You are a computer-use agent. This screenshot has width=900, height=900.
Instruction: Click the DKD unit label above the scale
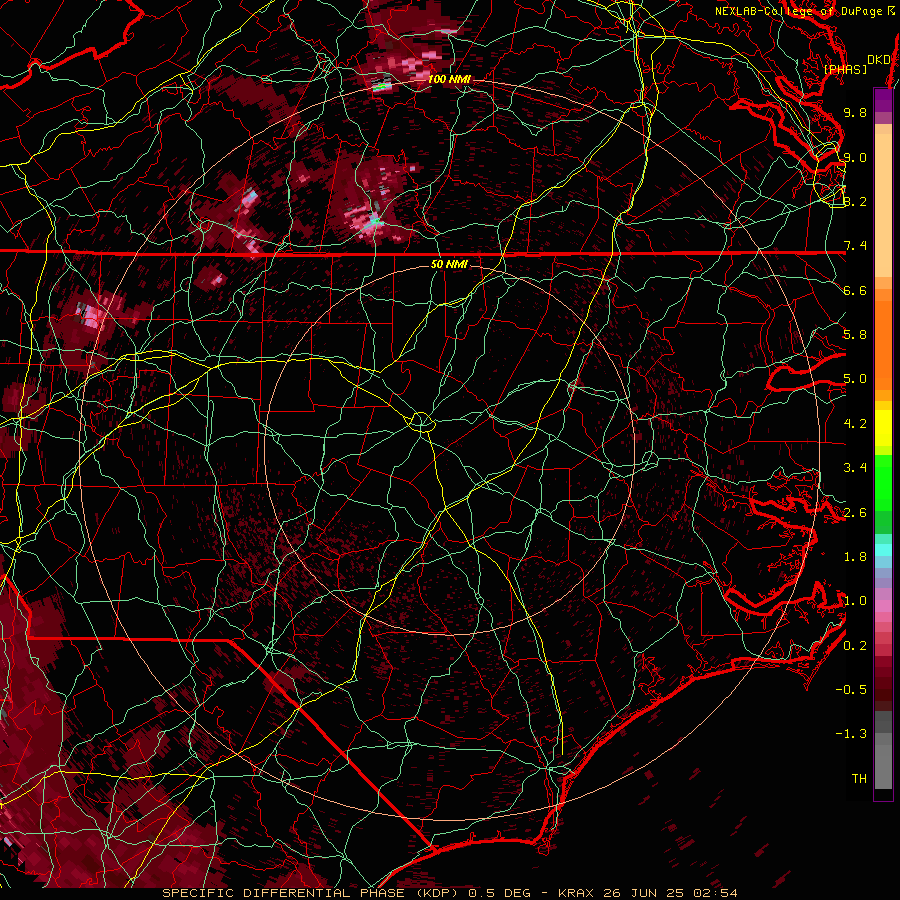coord(878,60)
